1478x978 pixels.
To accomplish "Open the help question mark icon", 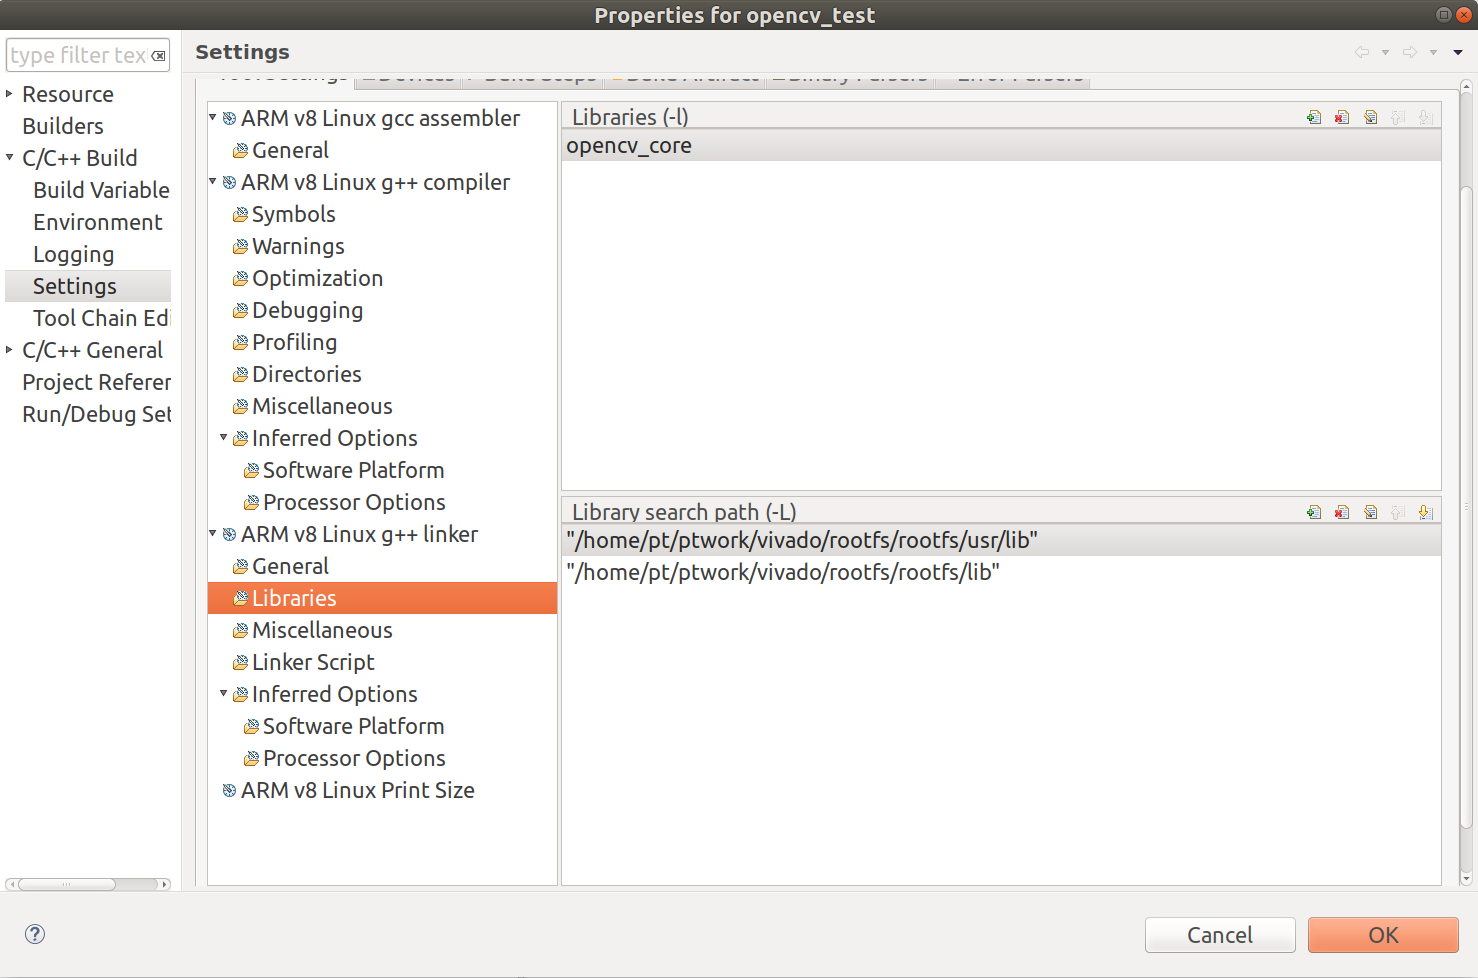I will (34, 934).
